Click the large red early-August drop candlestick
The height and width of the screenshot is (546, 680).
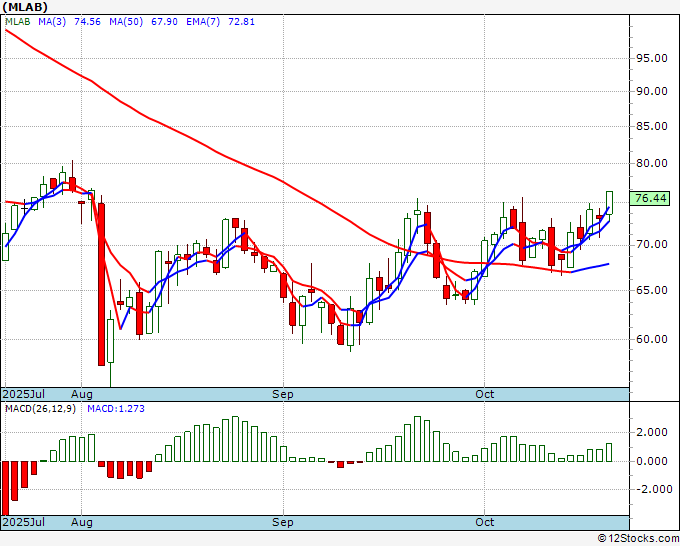click(101, 284)
